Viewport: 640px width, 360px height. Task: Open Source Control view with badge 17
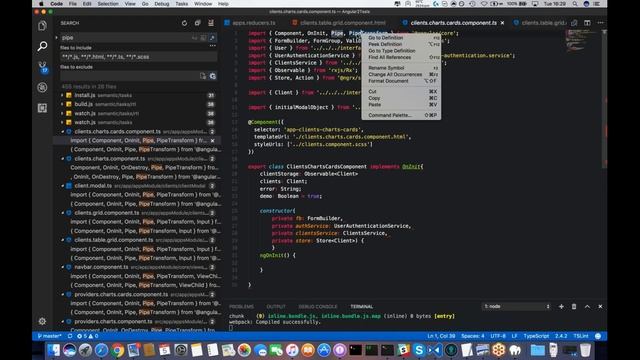[42, 67]
